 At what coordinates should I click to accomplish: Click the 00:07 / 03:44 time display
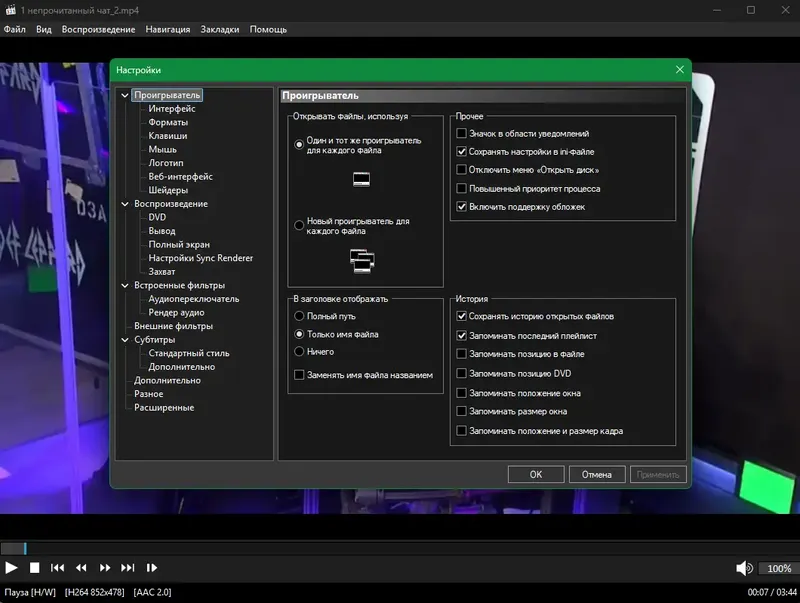[772, 592]
